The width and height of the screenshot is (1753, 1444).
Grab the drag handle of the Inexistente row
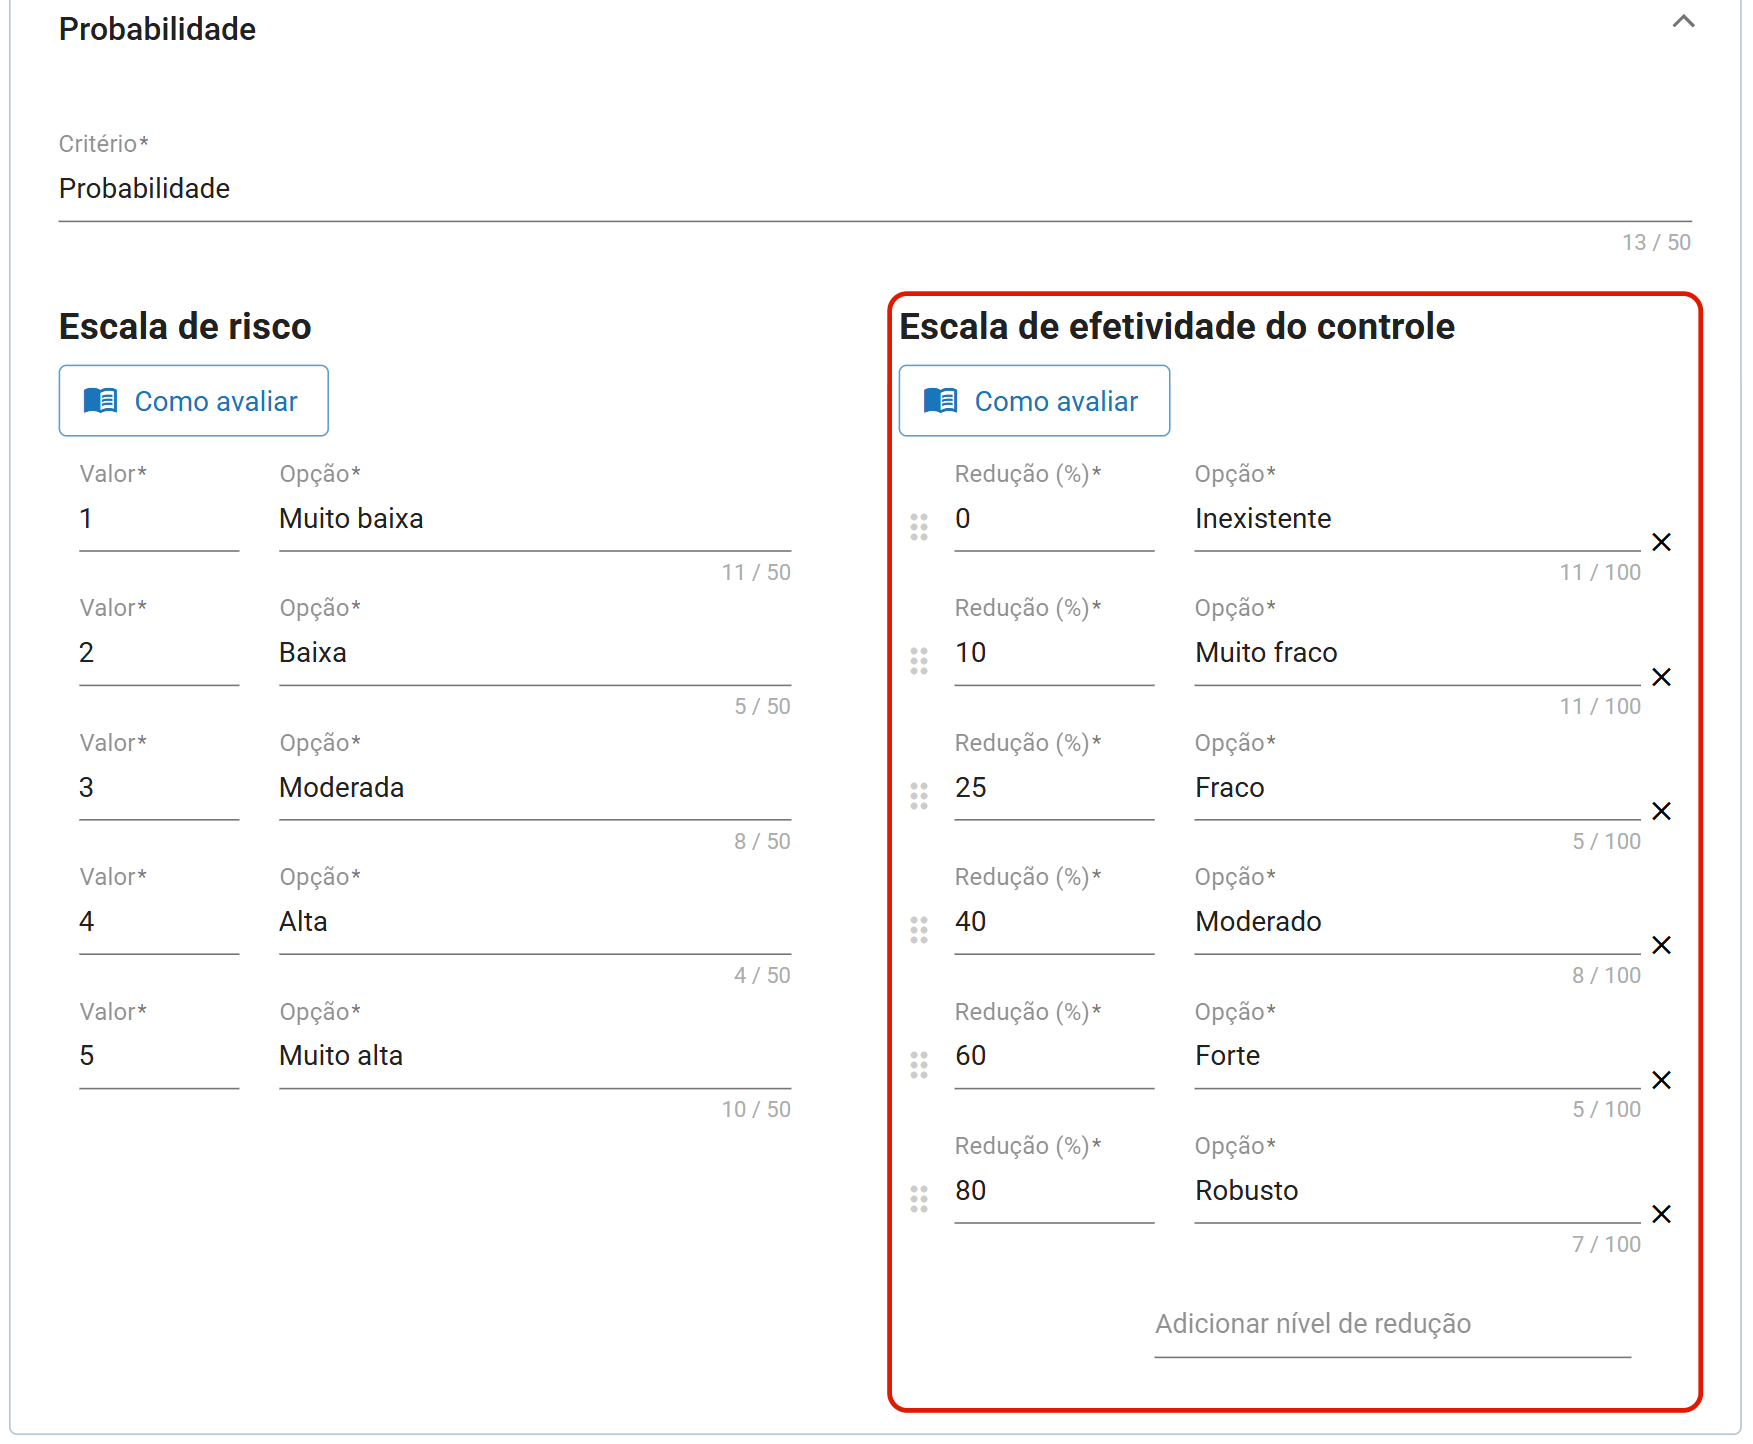coord(919,527)
